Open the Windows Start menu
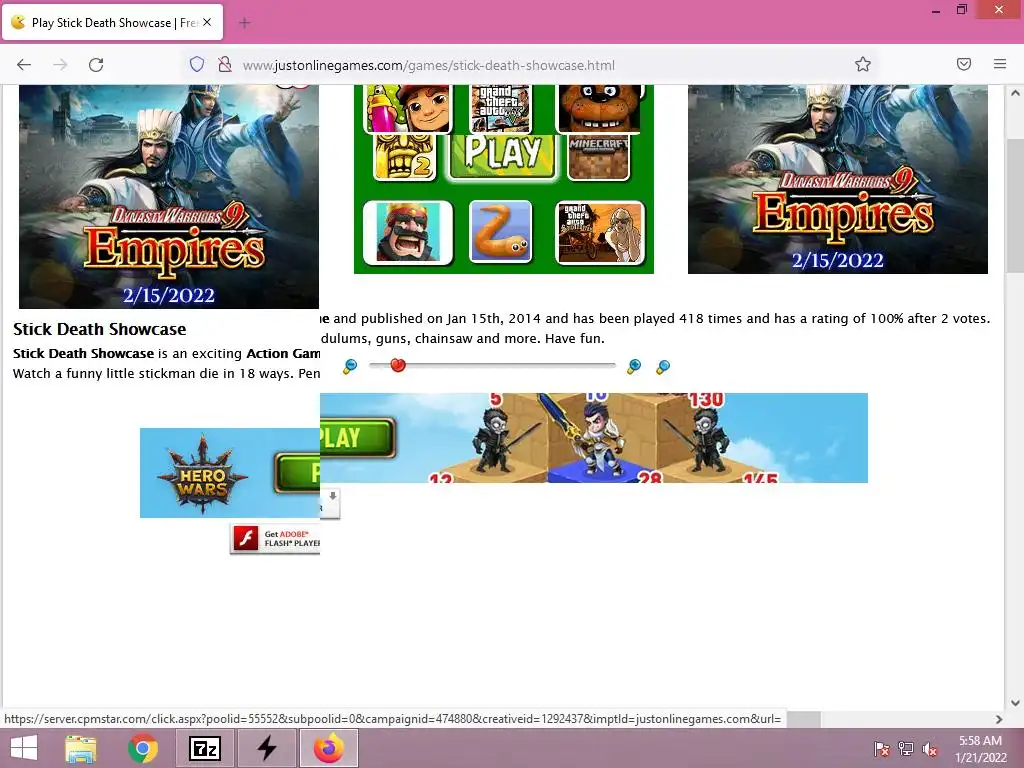This screenshot has height=768, width=1024. pos(24,748)
